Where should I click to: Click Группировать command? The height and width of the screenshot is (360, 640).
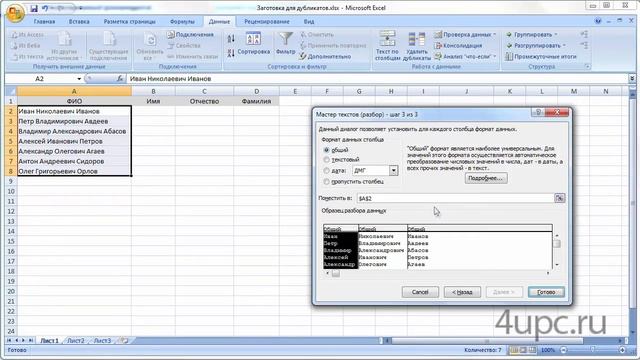click(532, 35)
